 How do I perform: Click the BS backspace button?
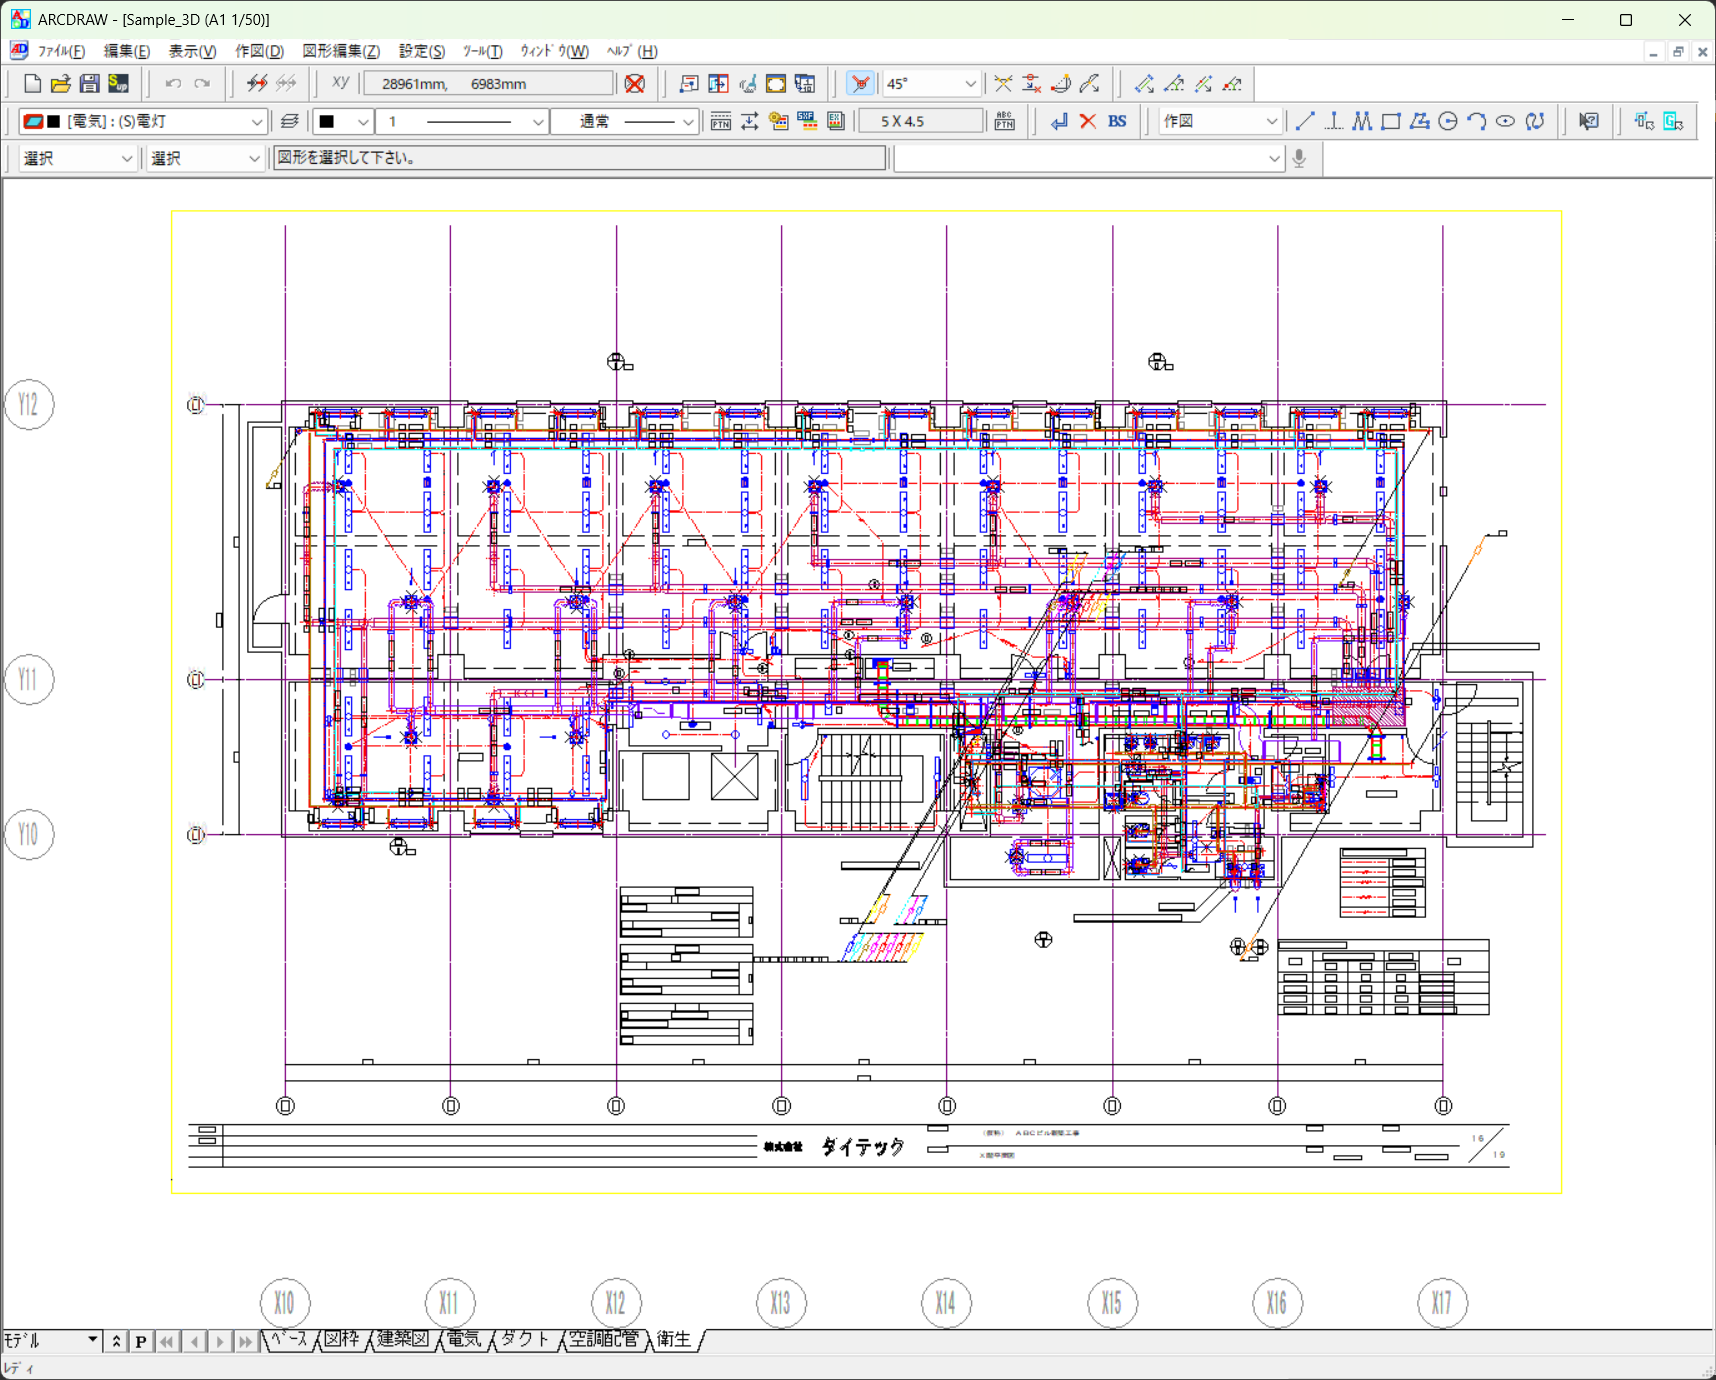click(x=1117, y=122)
